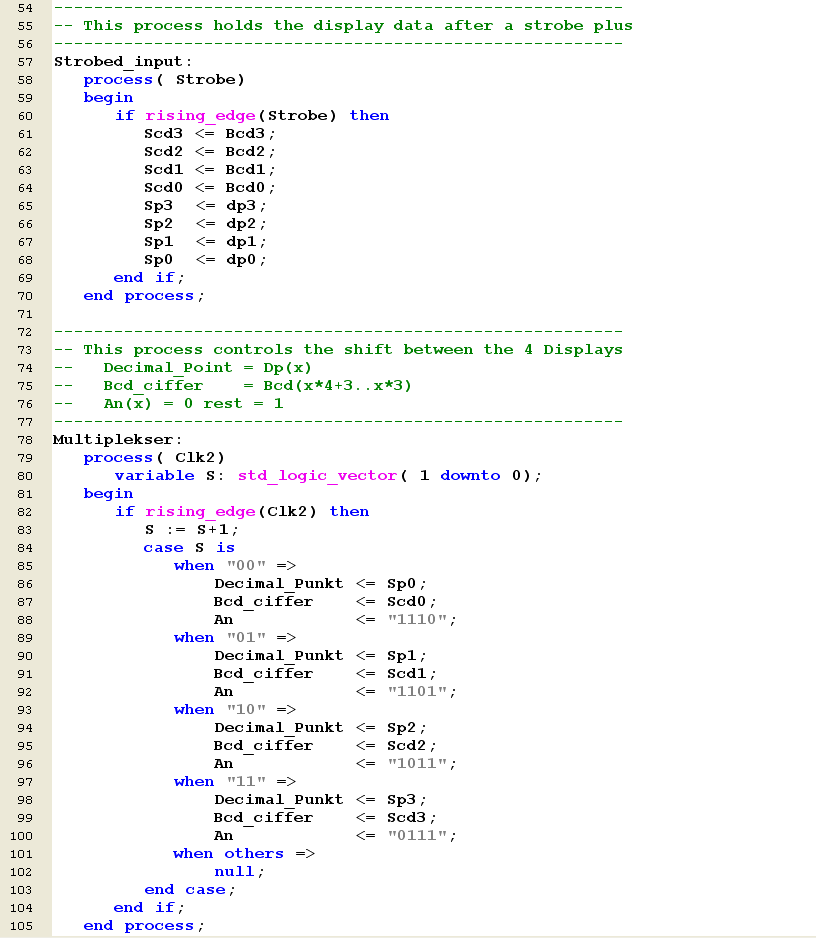Click line number 78 in the gutter
The image size is (816, 938).
coord(25,440)
